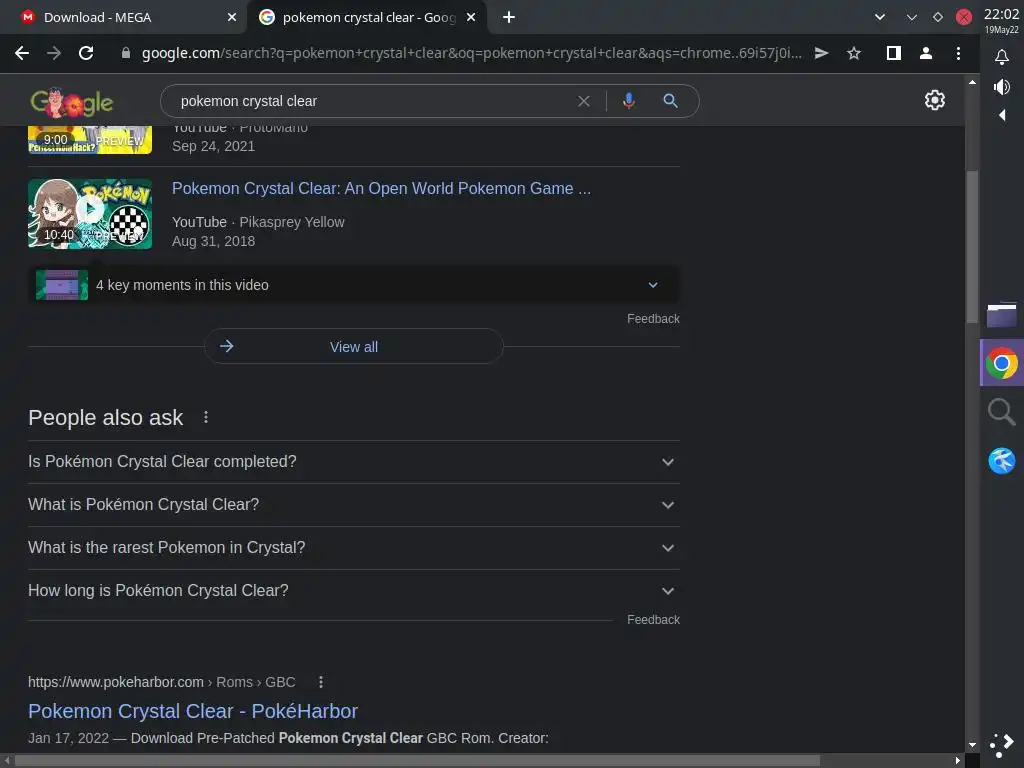Click the window close red button
This screenshot has width=1024, height=768.
click(963, 18)
